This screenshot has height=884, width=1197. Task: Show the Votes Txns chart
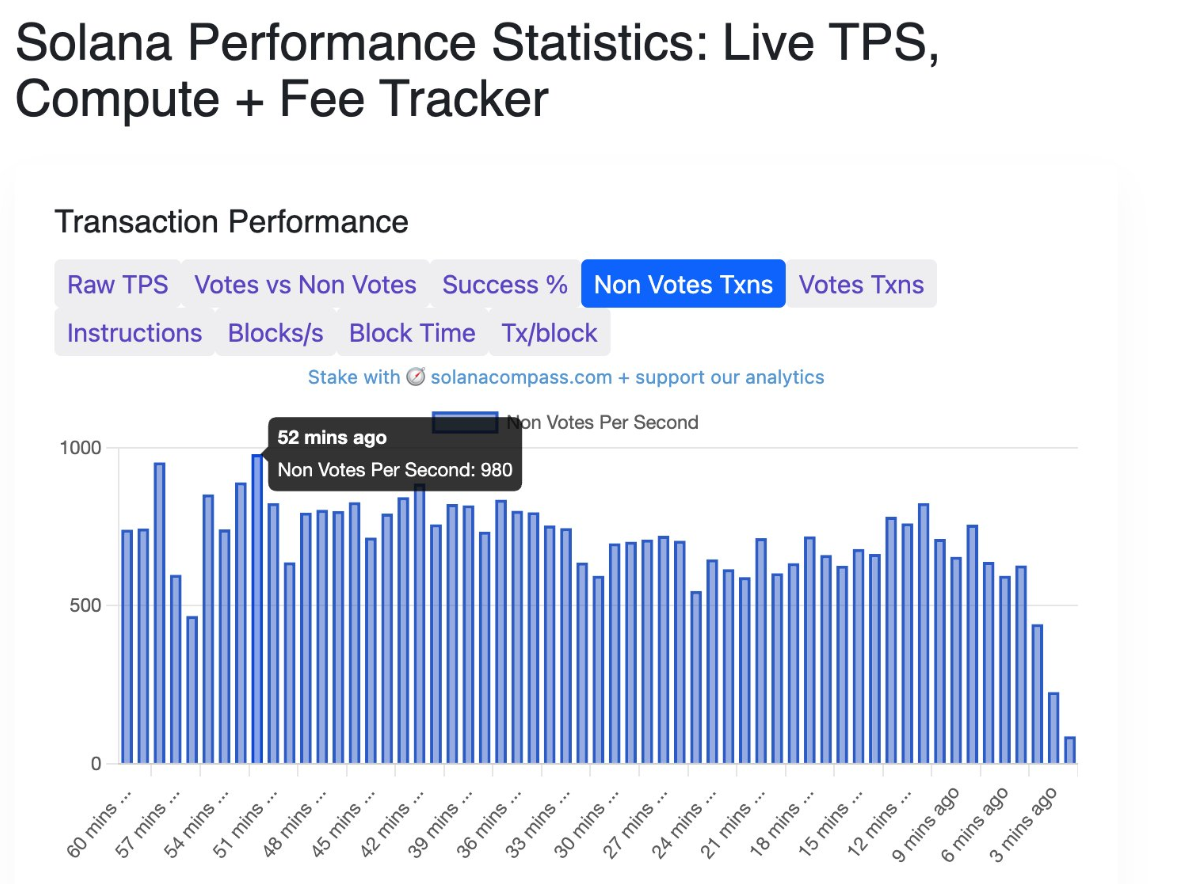(861, 284)
